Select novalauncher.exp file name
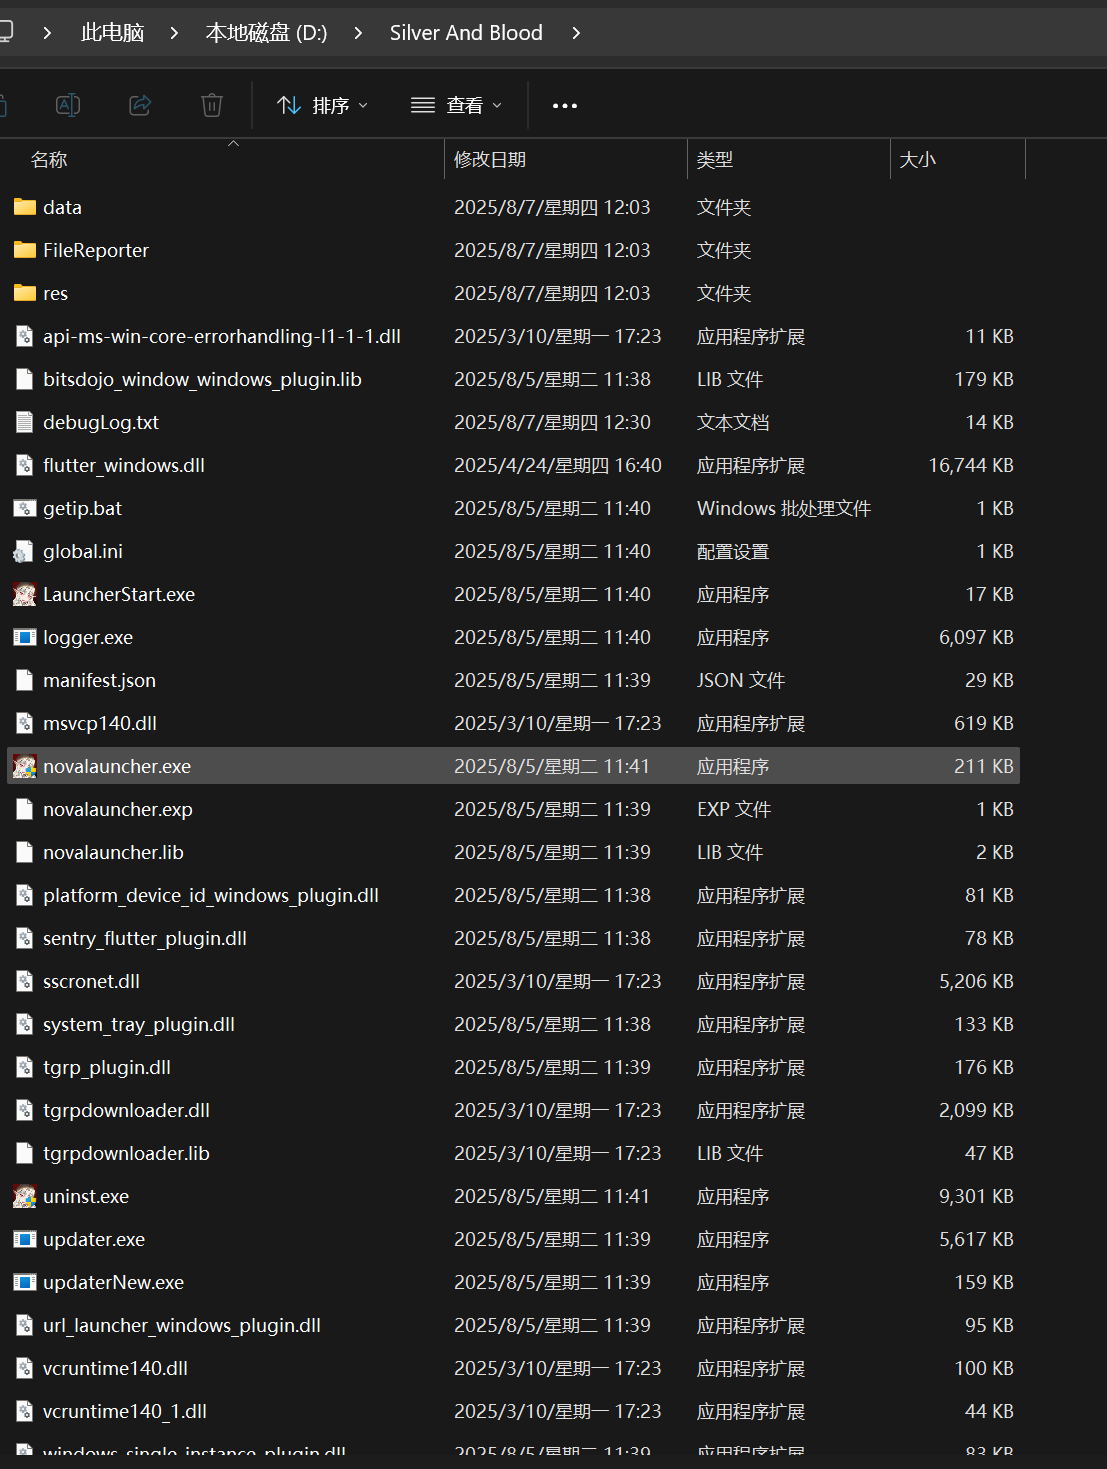1107x1469 pixels. pyautogui.click(x=118, y=809)
